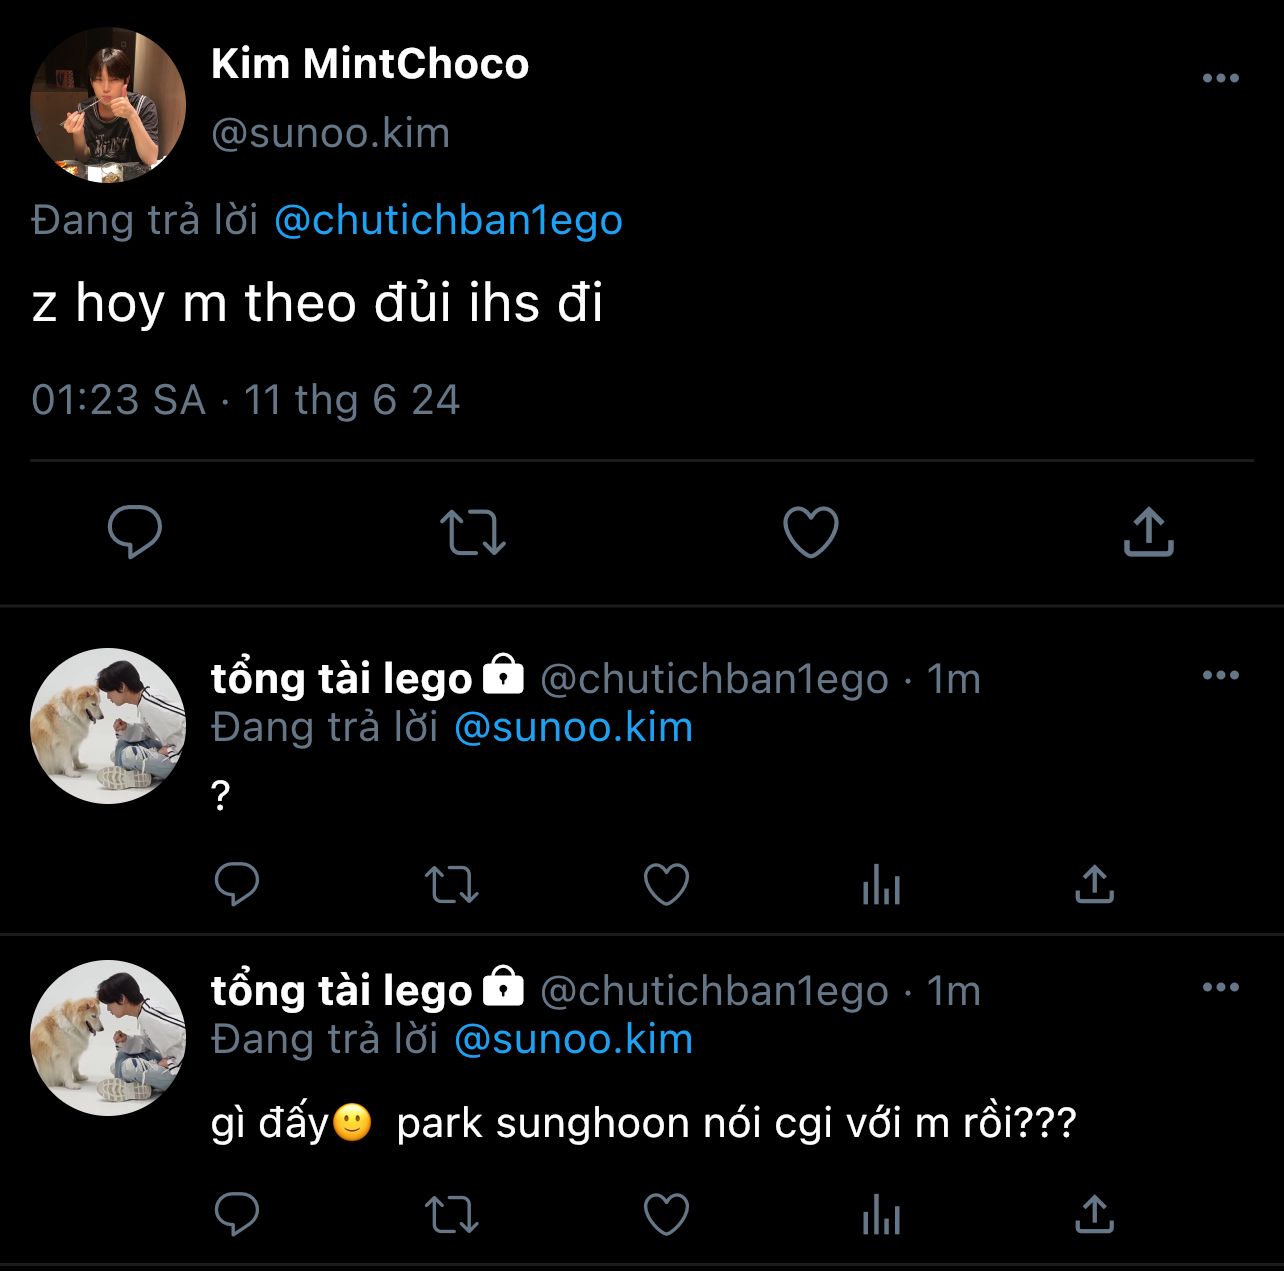Image resolution: width=1284 pixels, height=1271 pixels.
Task: Open the @chutichban1ego mention link in main tweet
Action: [448, 220]
